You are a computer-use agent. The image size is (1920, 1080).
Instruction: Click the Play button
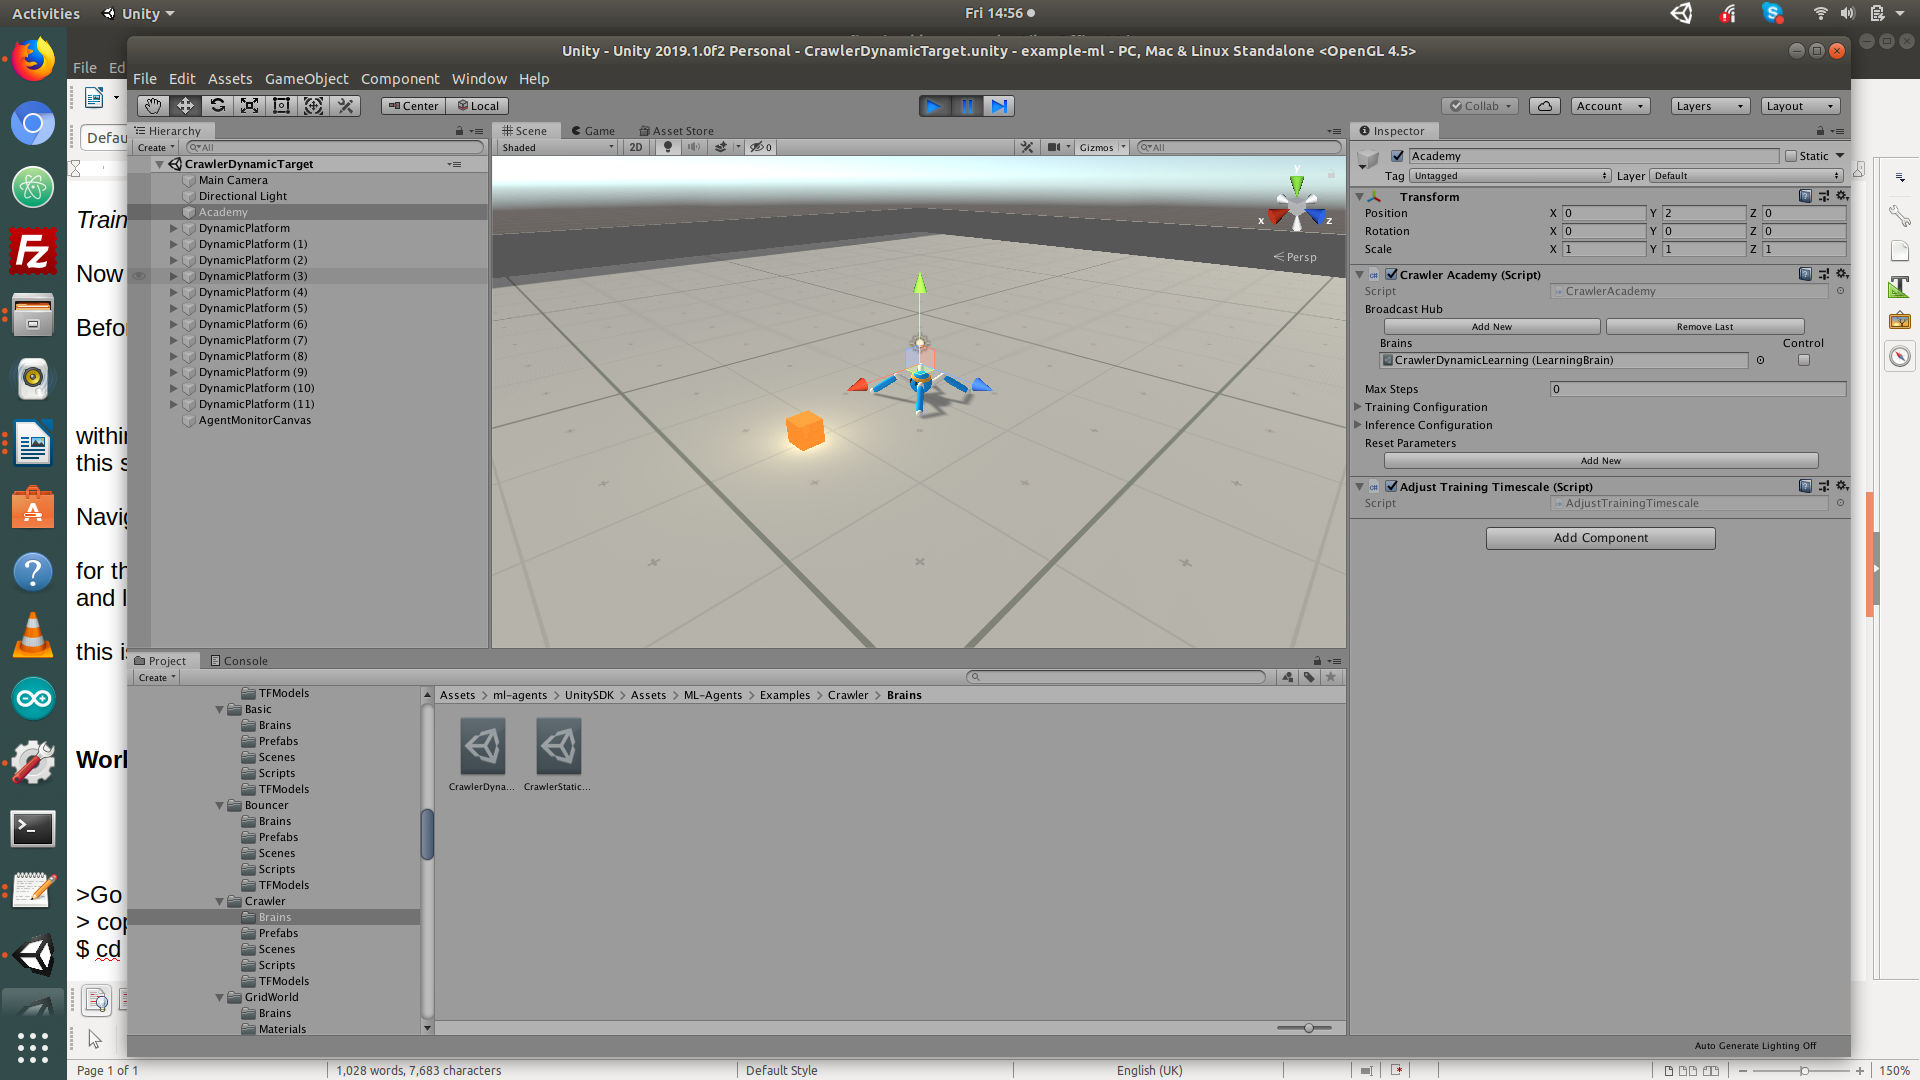click(x=934, y=106)
